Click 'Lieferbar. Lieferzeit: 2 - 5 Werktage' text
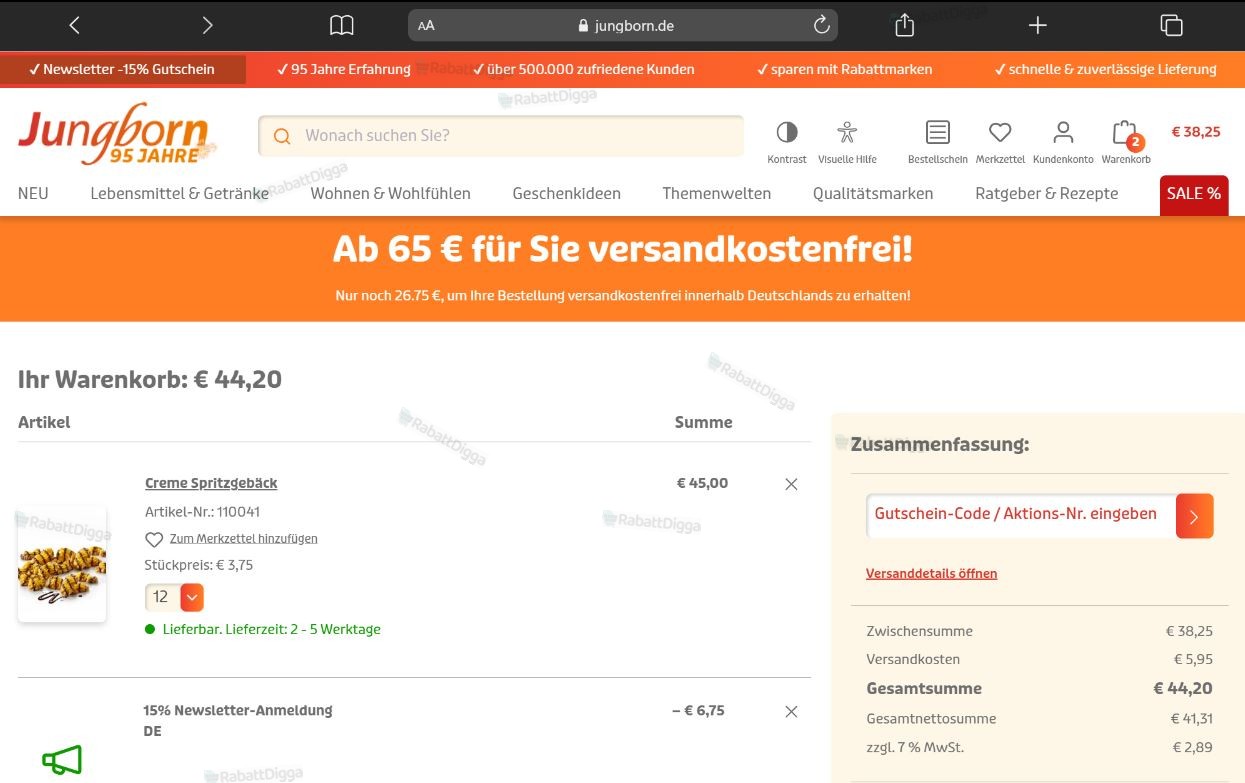The image size is (1245, 783). pos(272,629)
